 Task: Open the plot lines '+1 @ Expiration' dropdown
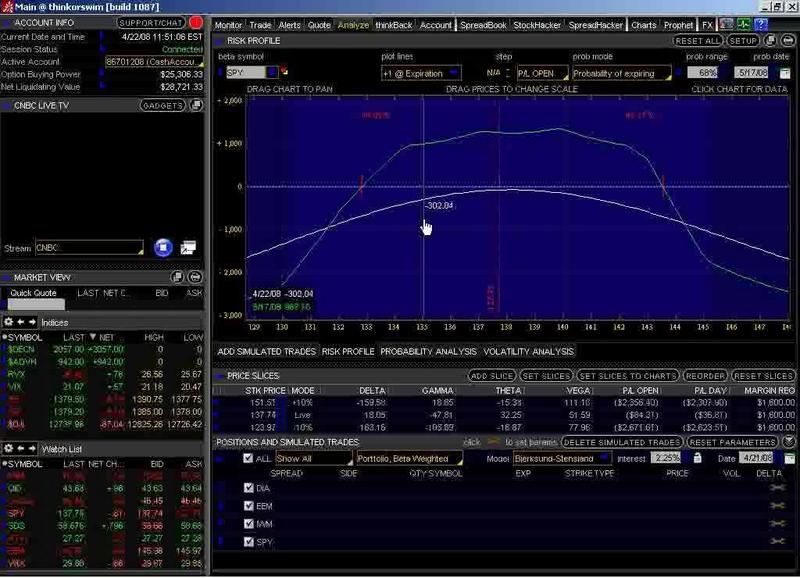tap(421, 73)
